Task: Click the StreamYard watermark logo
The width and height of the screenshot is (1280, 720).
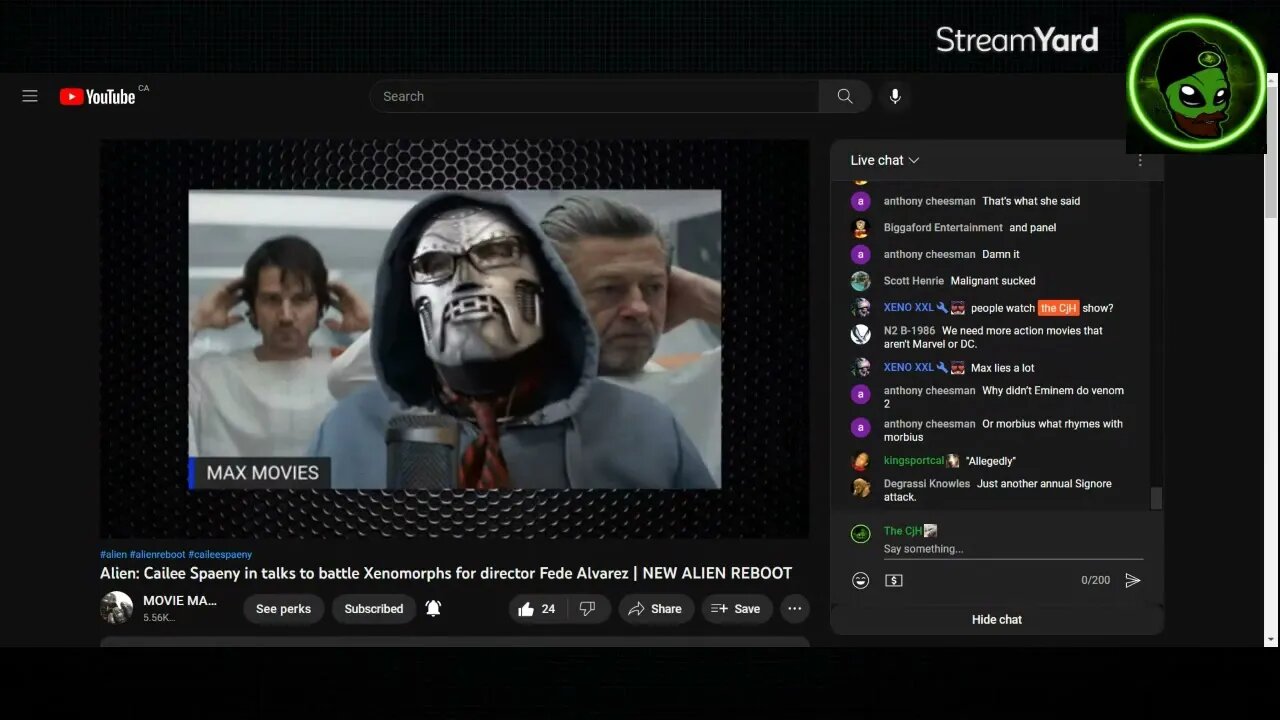Action: [1017, 40]
